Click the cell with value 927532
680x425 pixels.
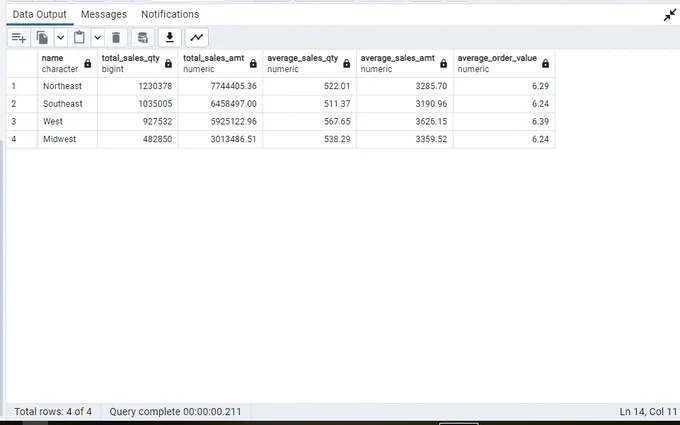(137, 121)
